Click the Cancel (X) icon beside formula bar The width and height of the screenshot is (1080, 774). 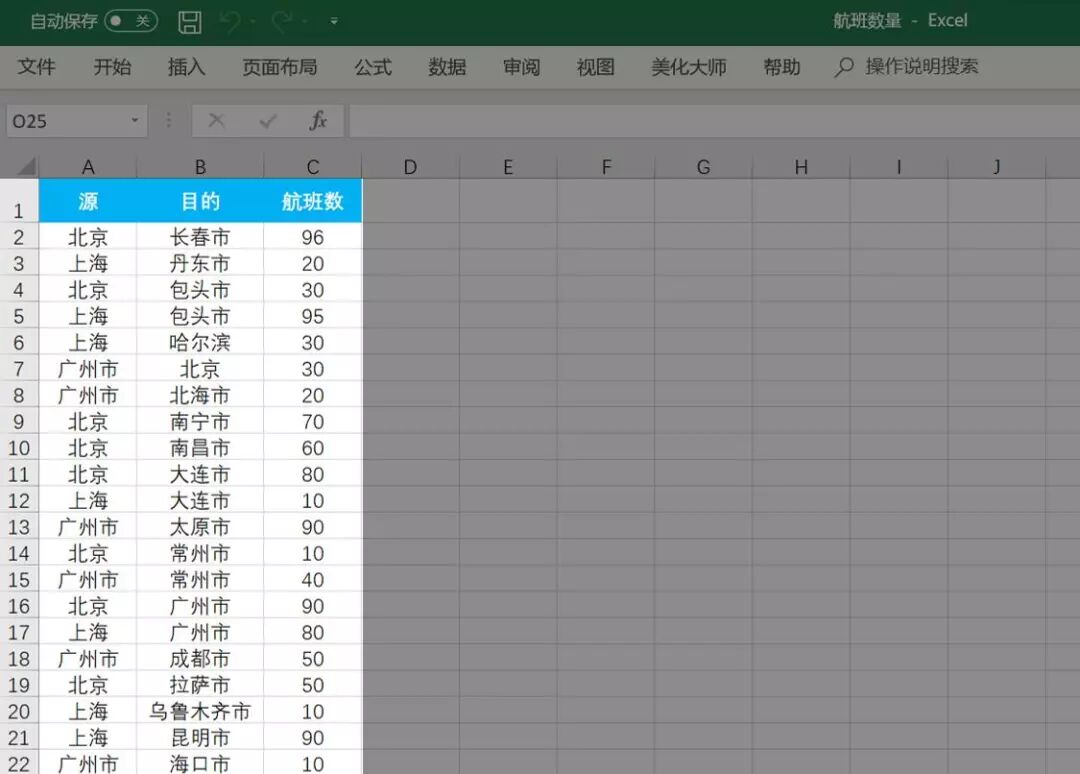pos(216,121)
